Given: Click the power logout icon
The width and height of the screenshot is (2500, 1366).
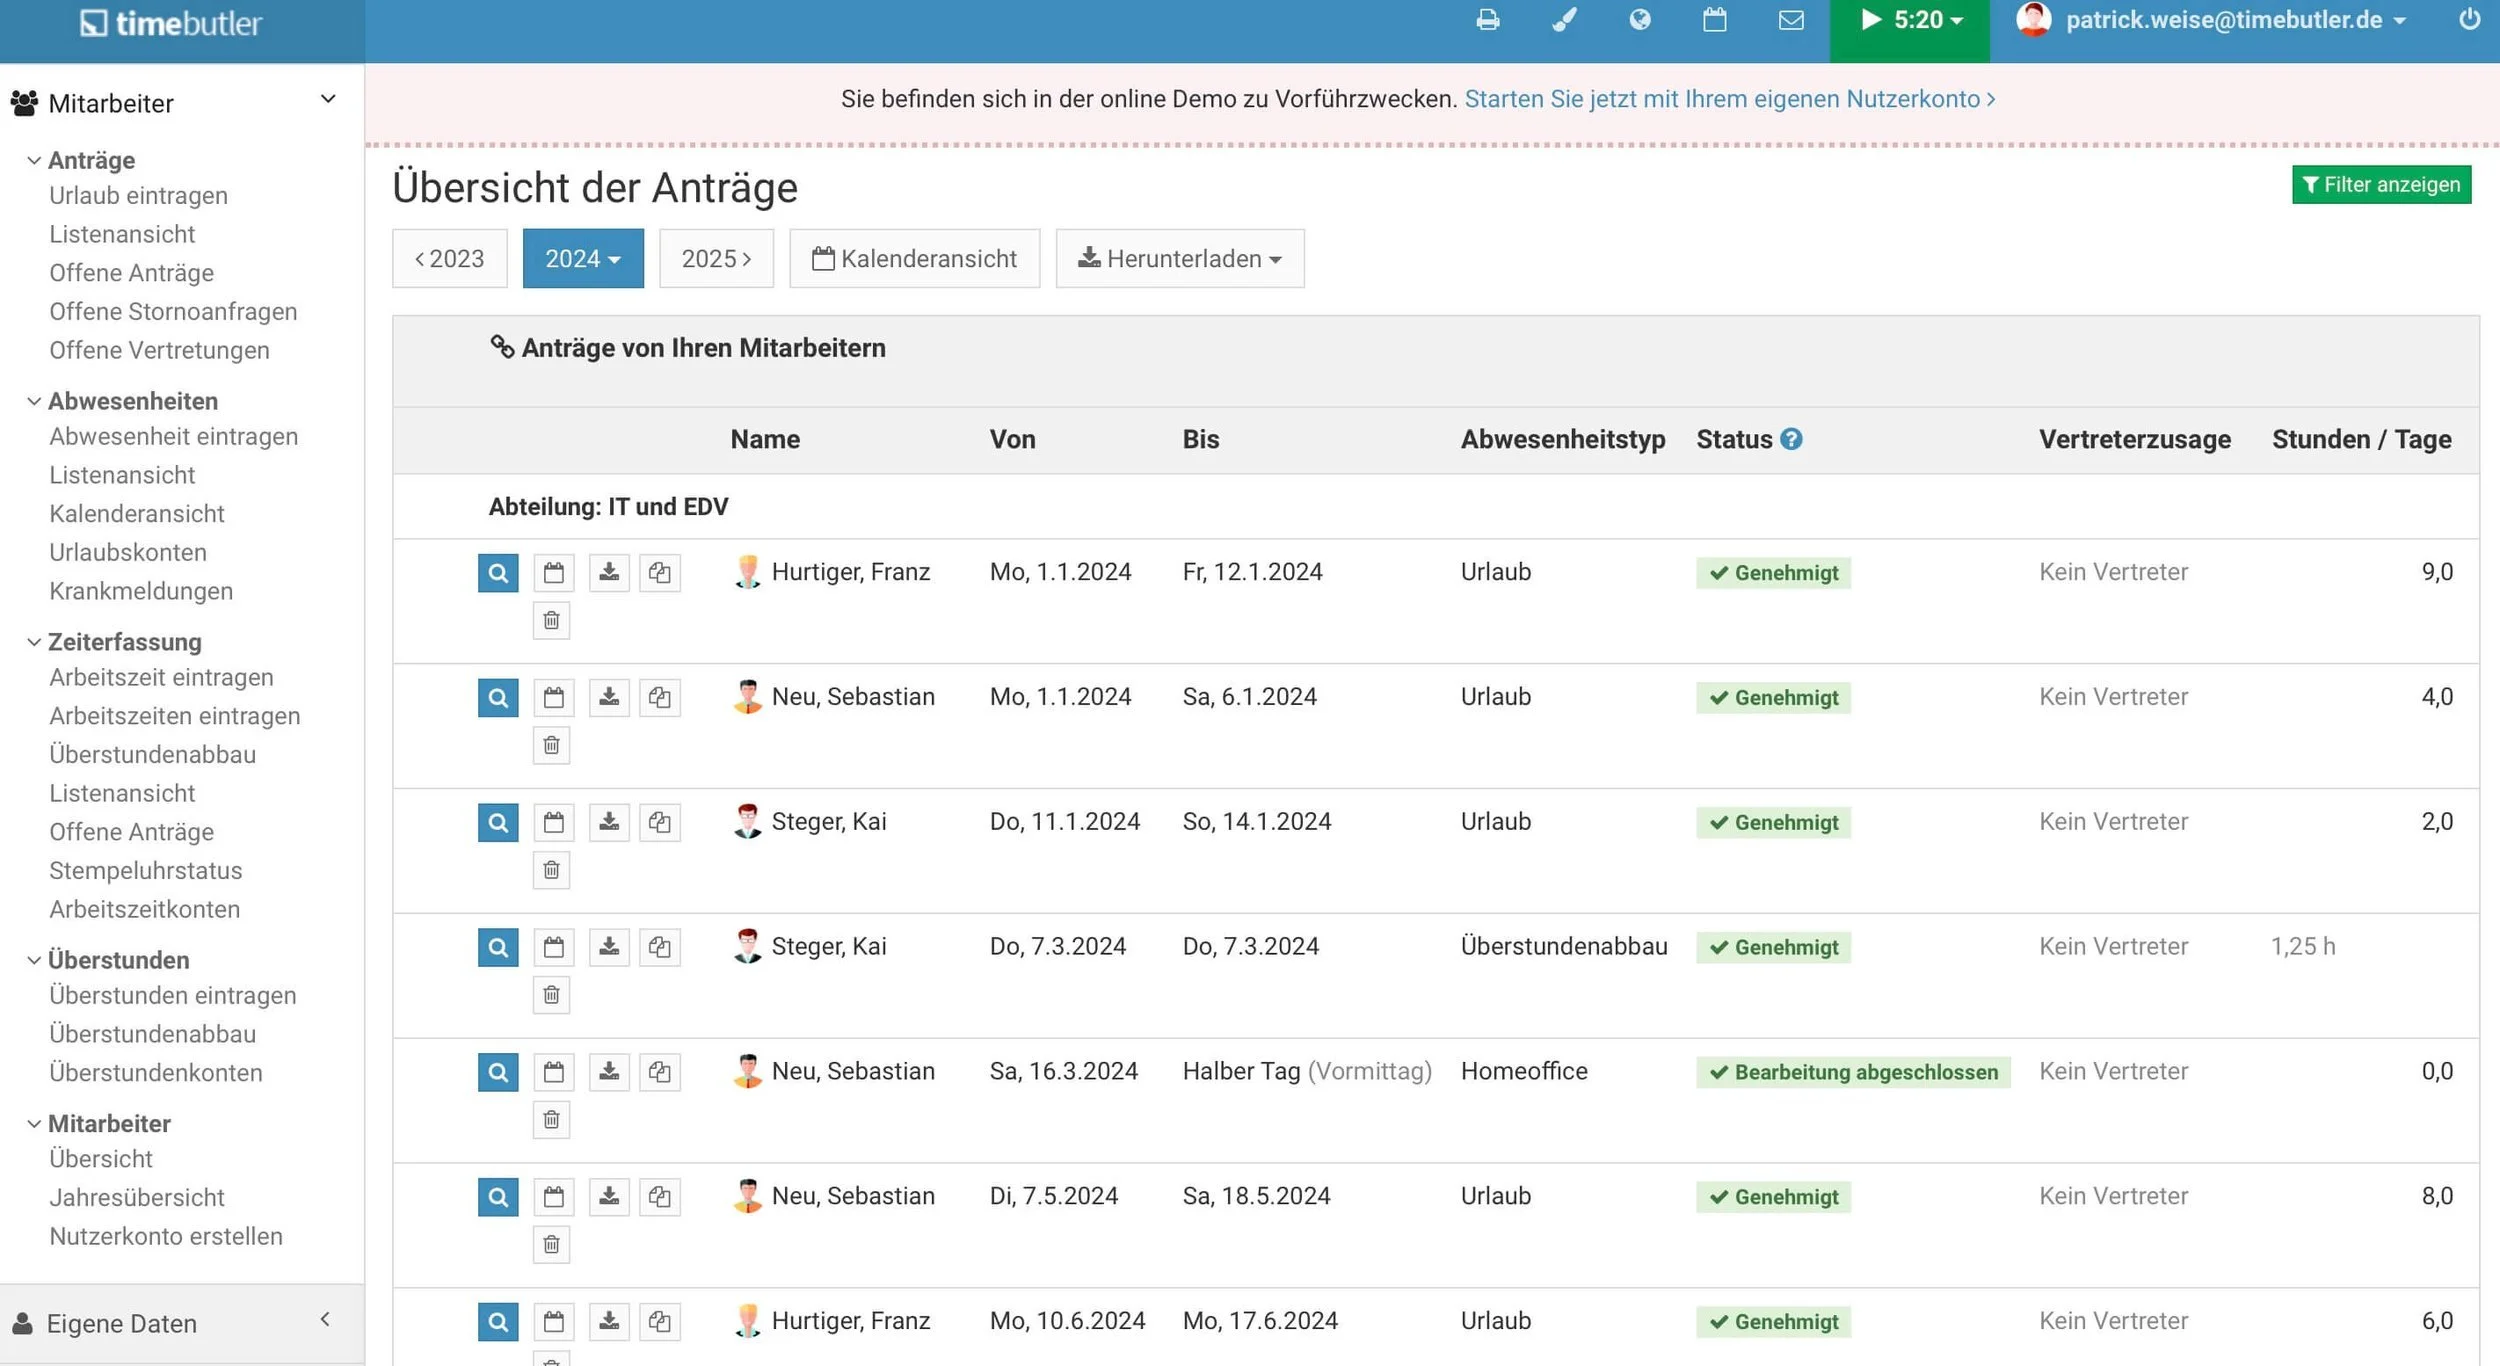Looking at the screenshot, I should coord(2469,20).
